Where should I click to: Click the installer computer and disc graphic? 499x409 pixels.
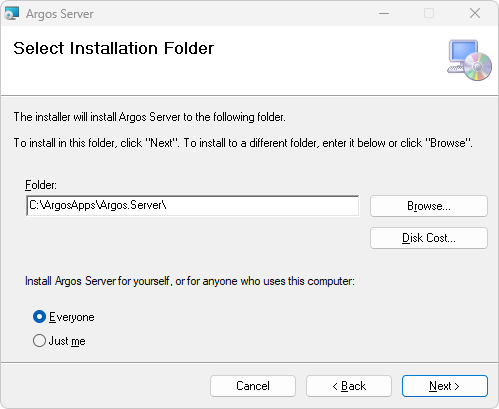point(470,60)
